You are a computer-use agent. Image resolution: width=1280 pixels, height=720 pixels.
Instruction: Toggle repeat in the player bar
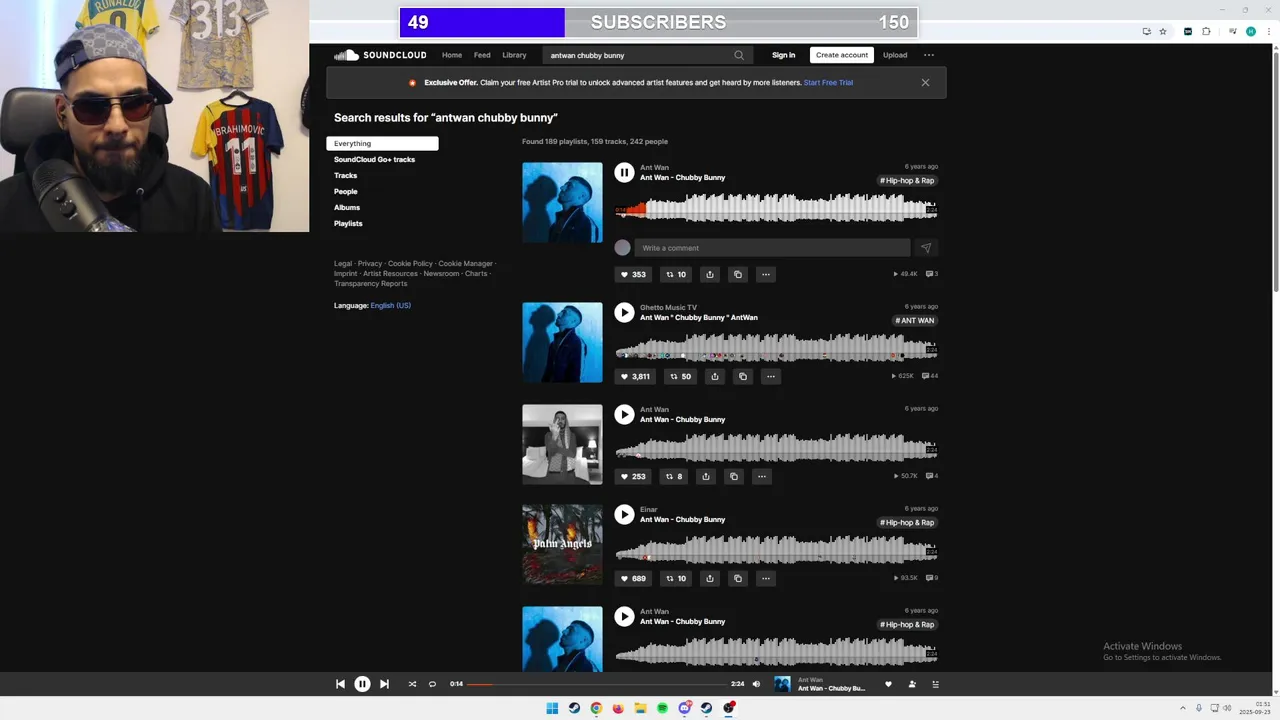(x=432, y=684)
